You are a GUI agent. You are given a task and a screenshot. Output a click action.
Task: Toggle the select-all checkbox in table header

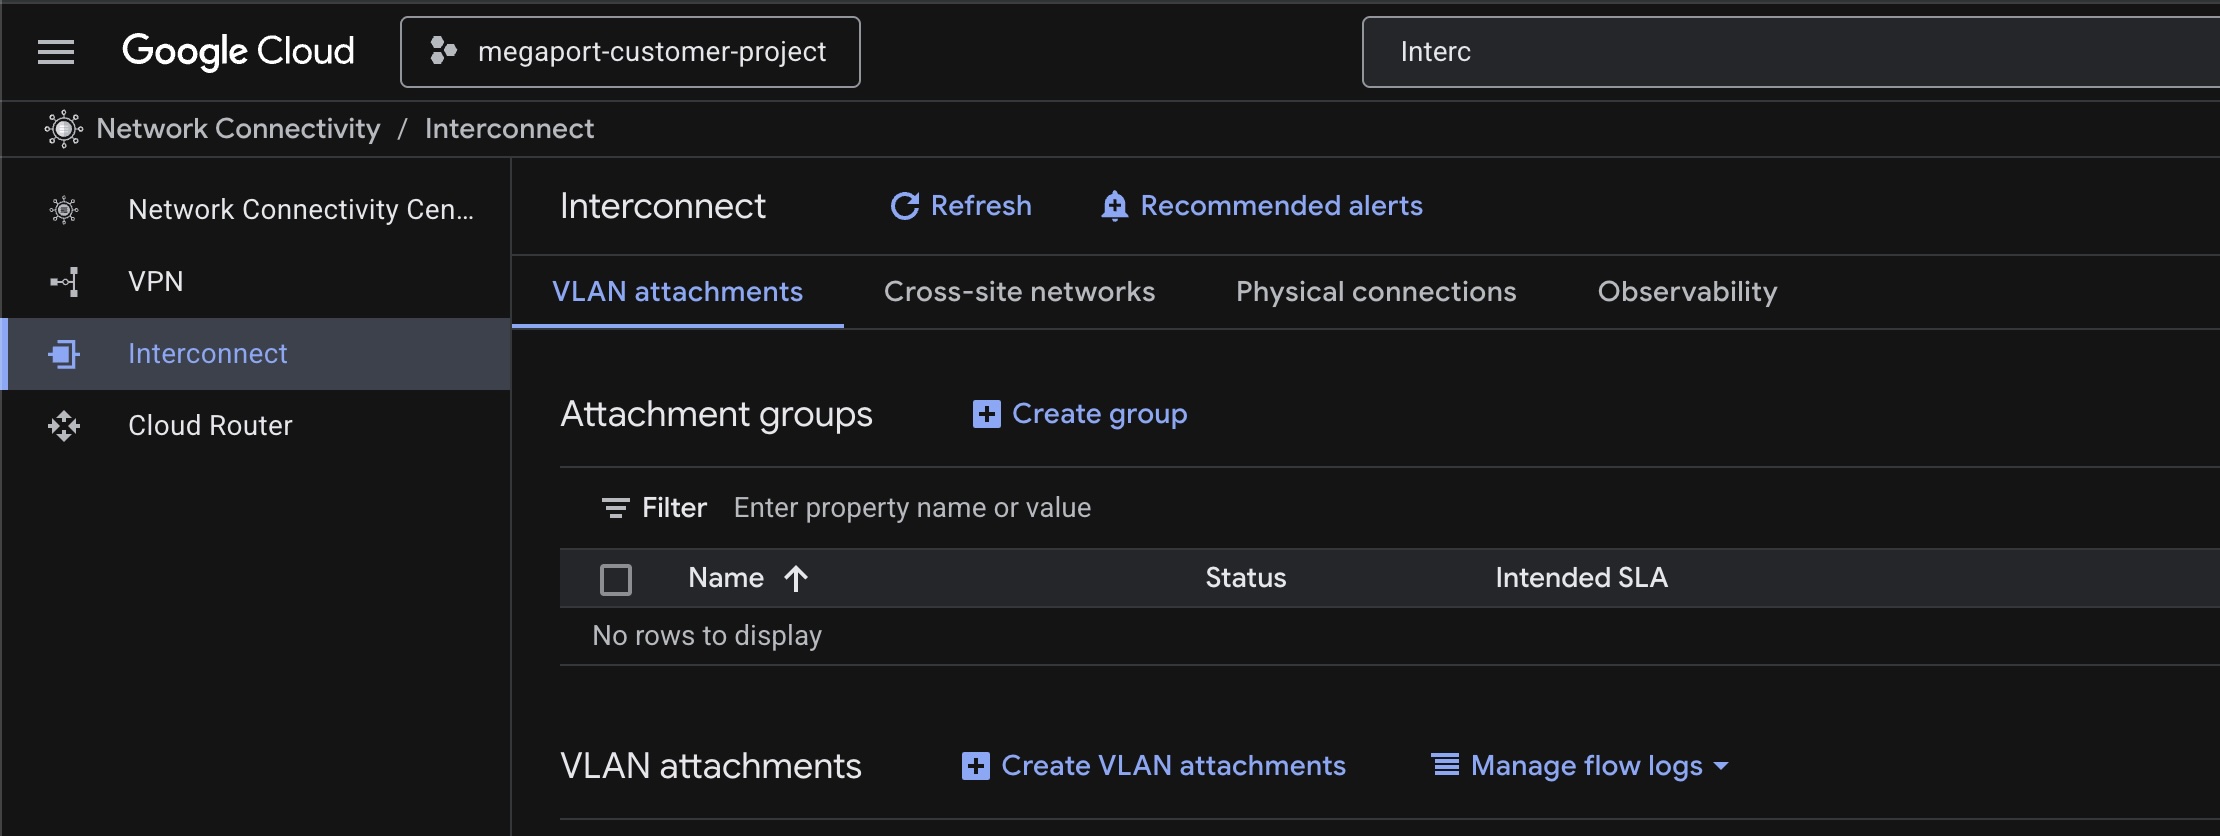[616, 579]
